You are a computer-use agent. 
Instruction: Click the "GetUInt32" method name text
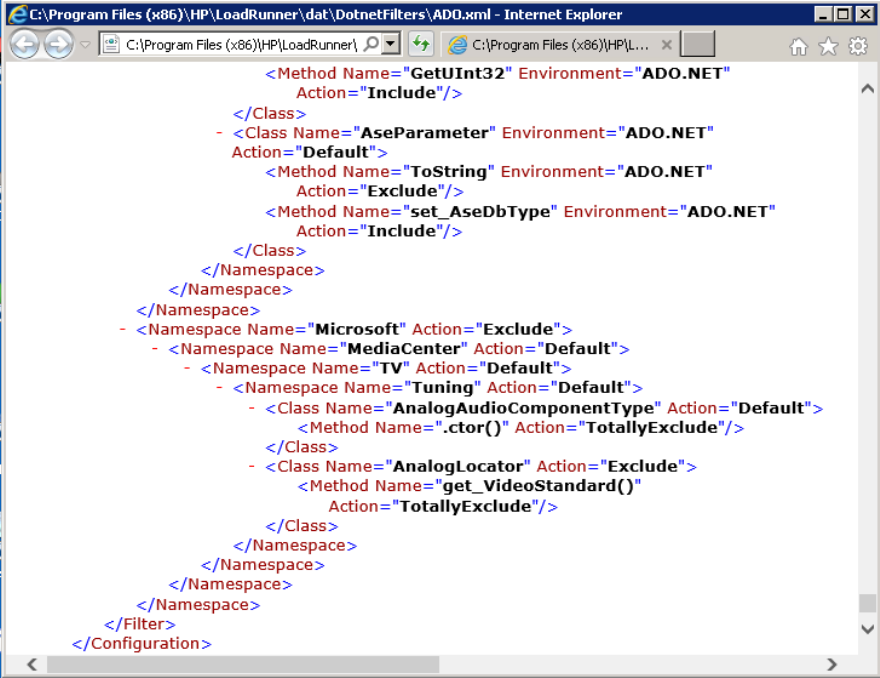(x=457, y=74)
